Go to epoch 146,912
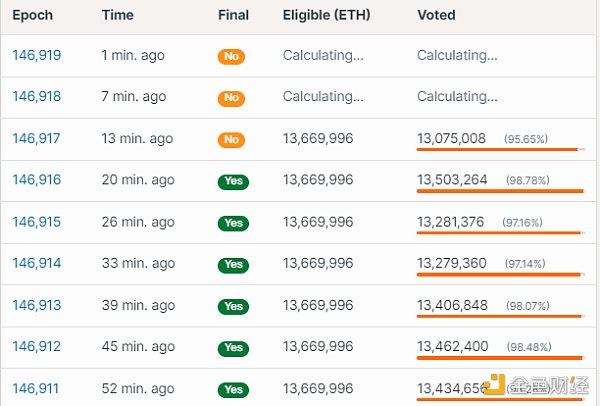The image size is (600, 406). (x=37, y=347)
